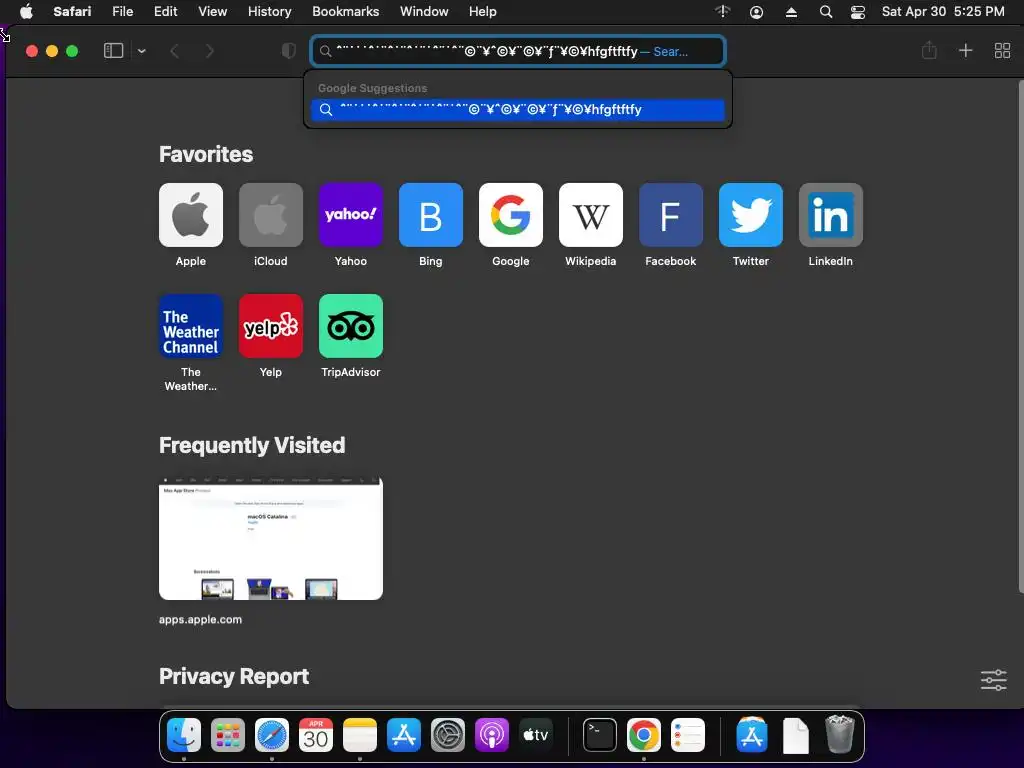Open the LinkedIn favorite
Image resolution: width=1024 pixels, height=768 pixels.
click(831, 215)
